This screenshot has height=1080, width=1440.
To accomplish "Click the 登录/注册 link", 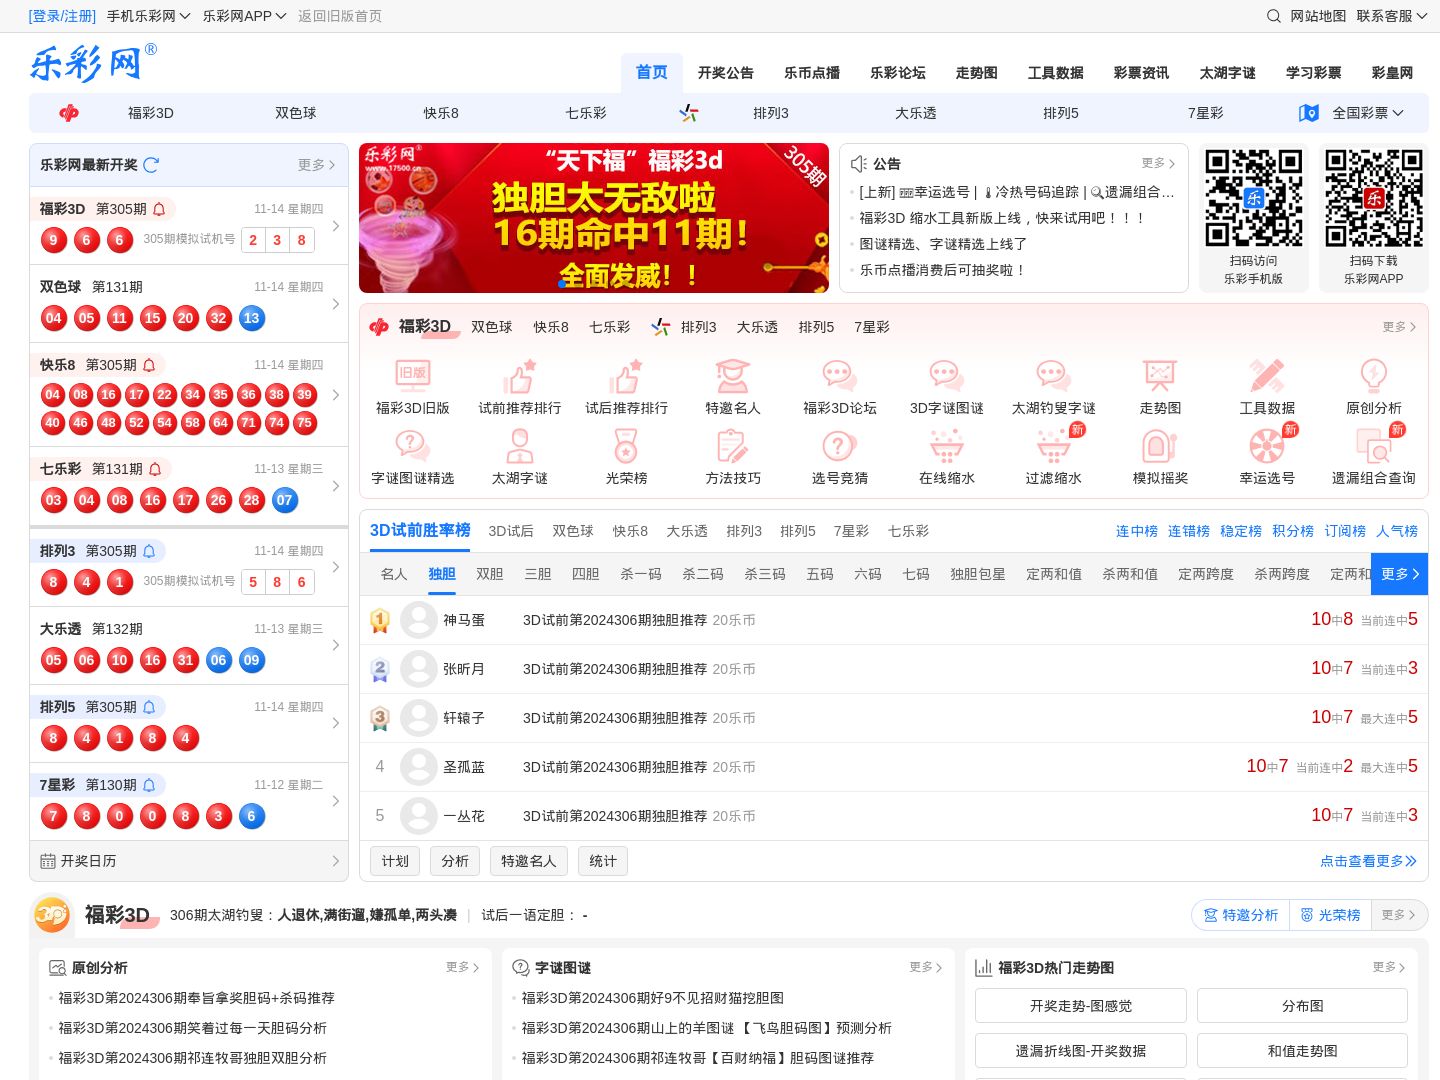I will coord(62,16).
